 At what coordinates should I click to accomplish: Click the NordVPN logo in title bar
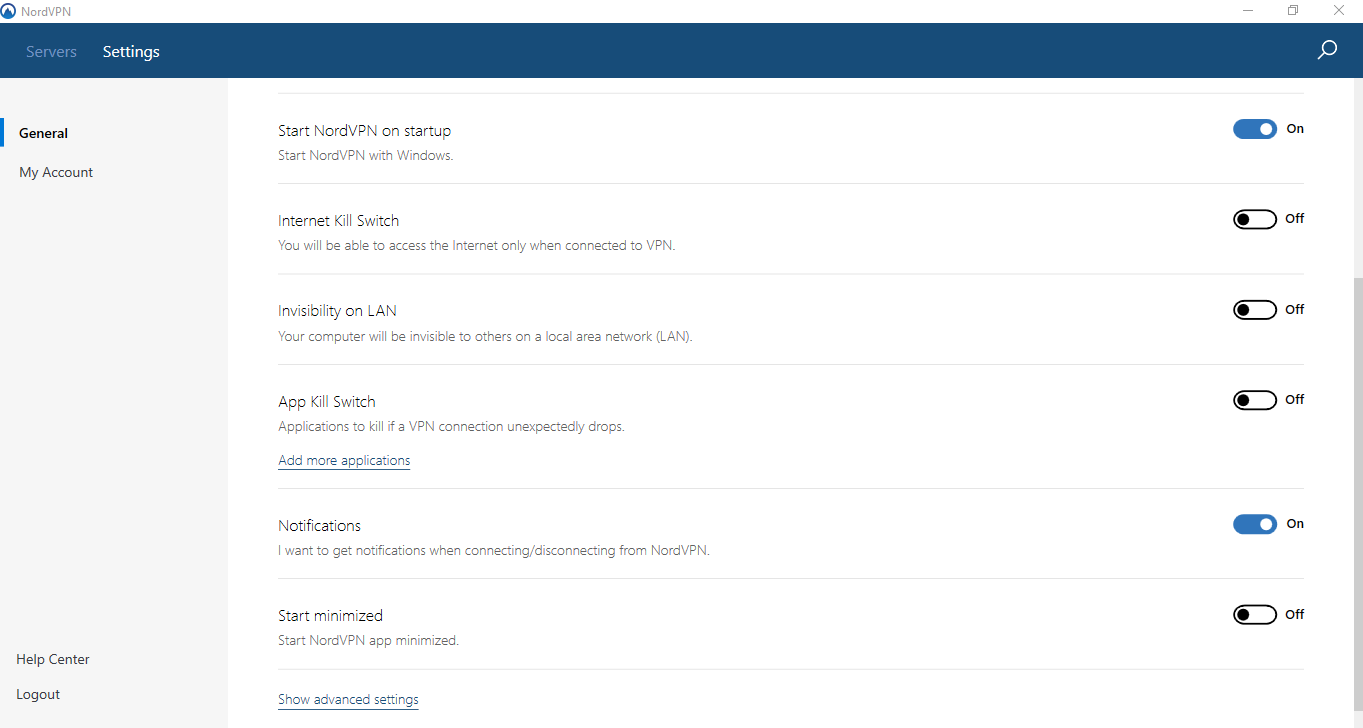coord(9,11)
